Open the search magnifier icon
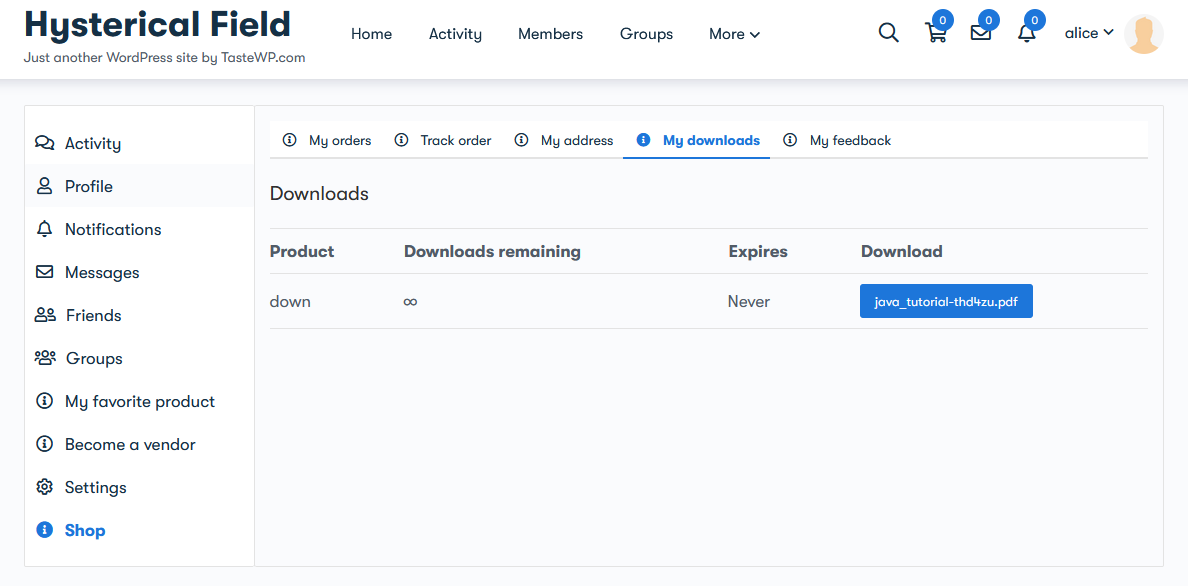This screenshot has width=1188, height=586. [x=888, y=33]
